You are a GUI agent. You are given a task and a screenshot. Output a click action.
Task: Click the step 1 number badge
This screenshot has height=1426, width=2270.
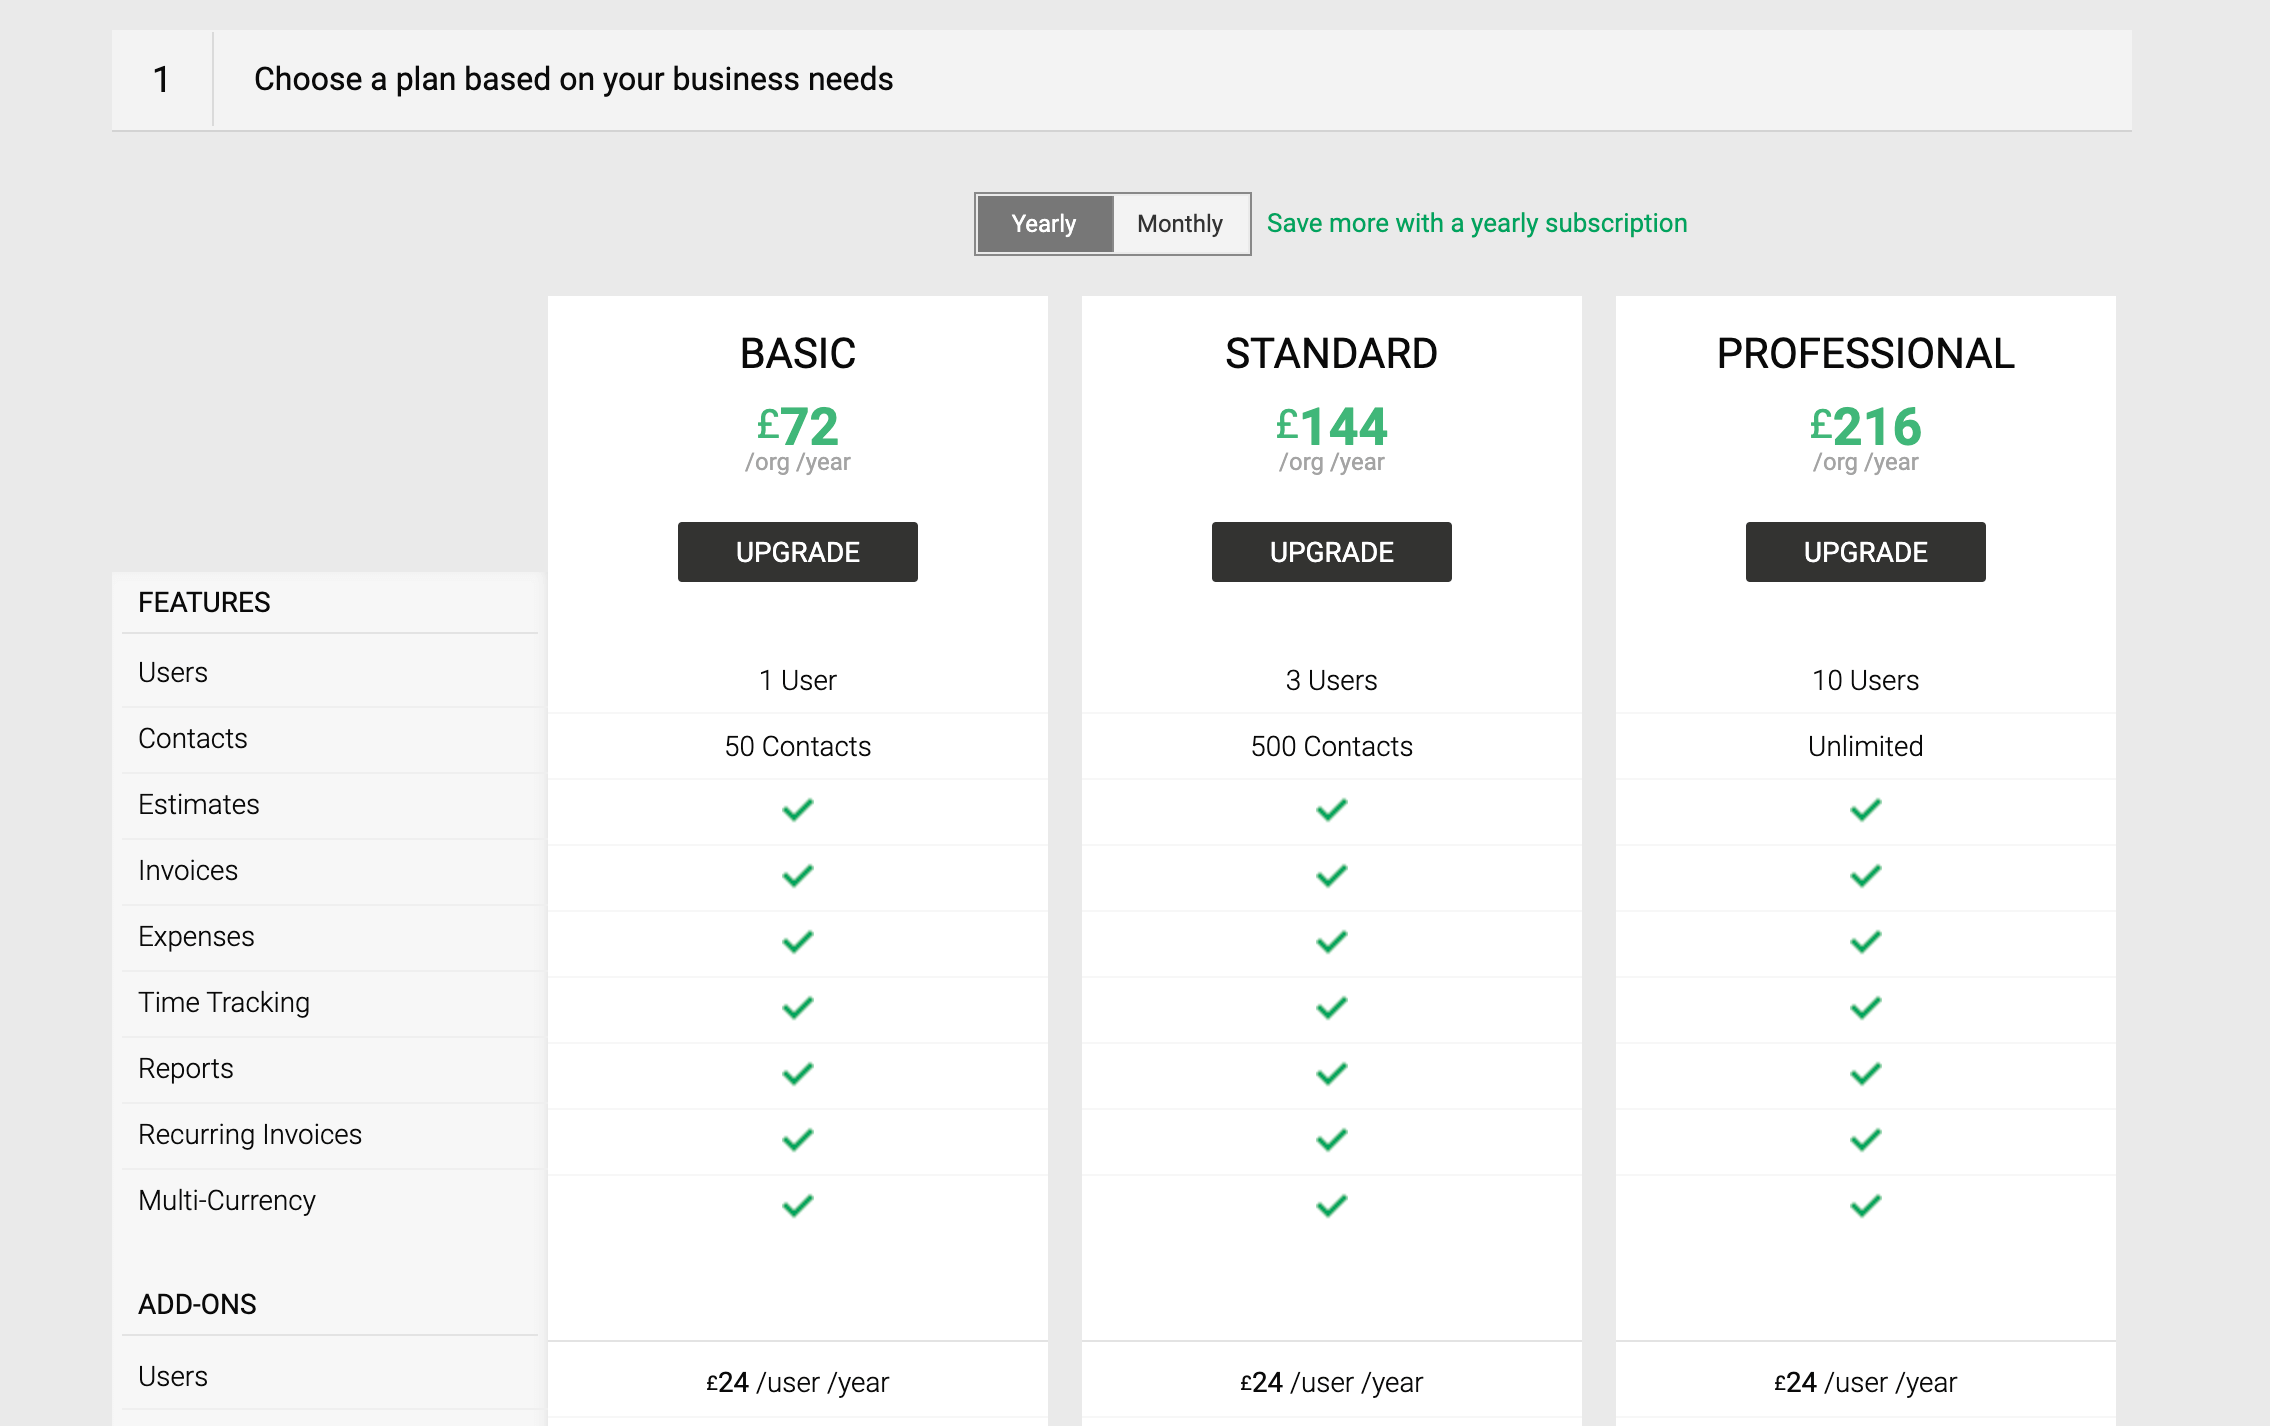161,79
